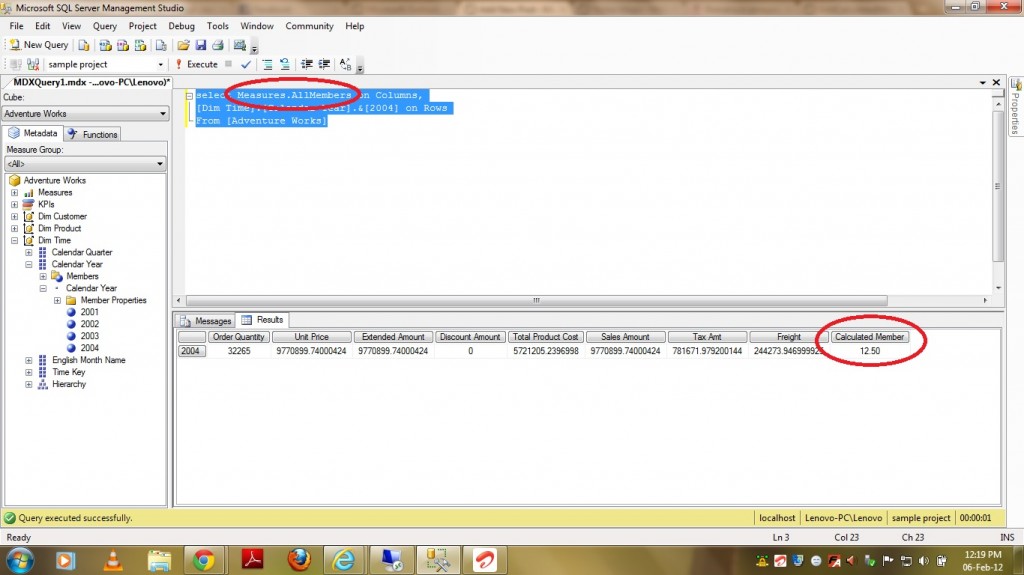Select the 2003 year member
1024x575 pixels.
[89, 336]
